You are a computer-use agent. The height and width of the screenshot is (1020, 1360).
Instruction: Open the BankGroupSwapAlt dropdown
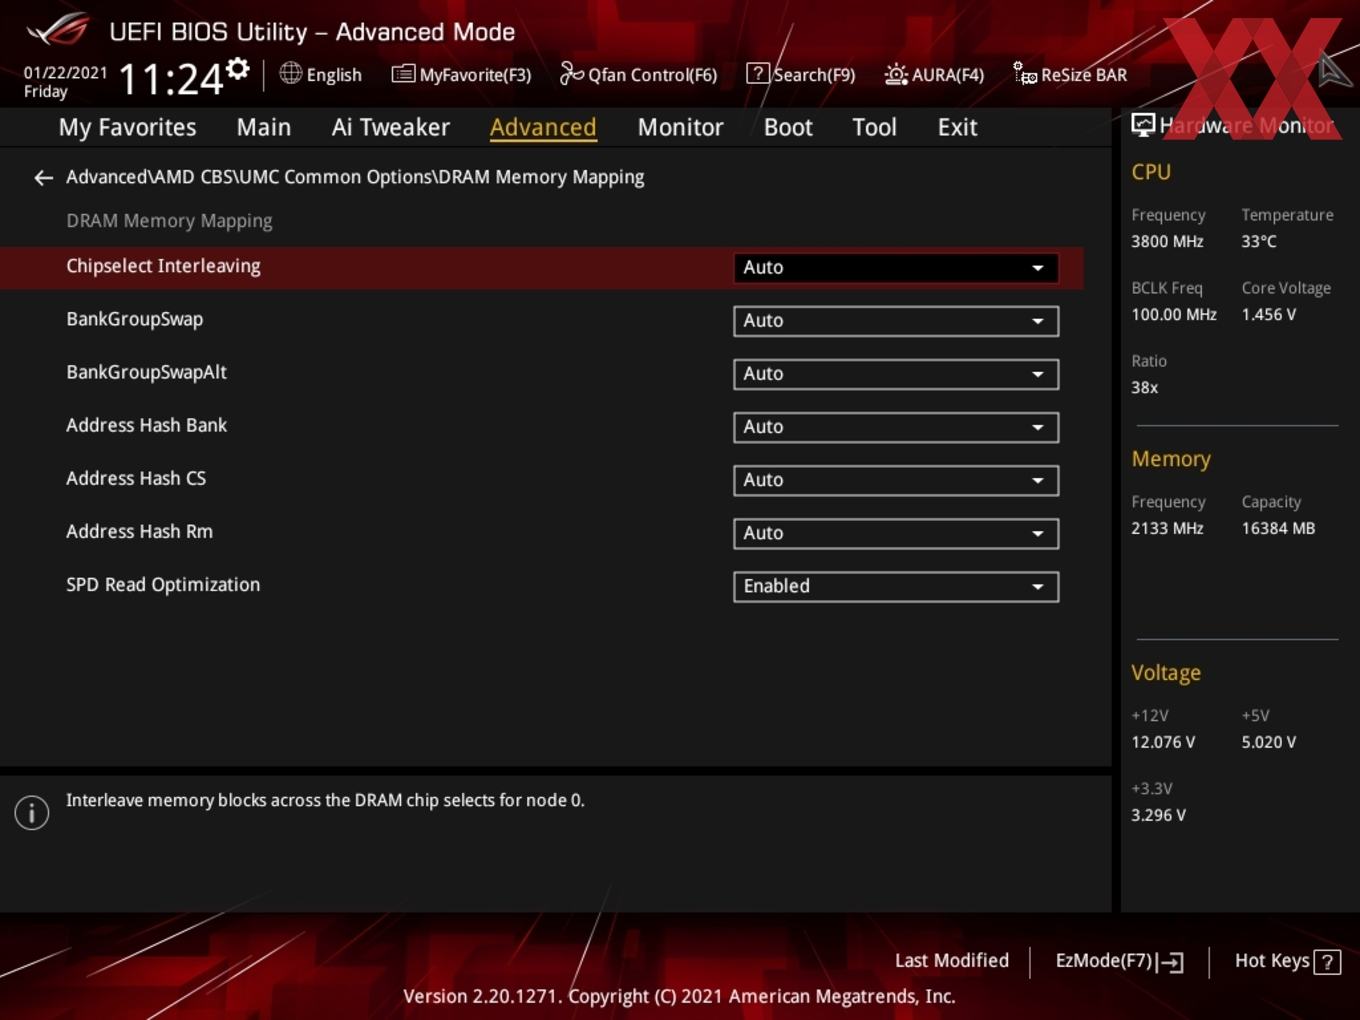coord(896,374)
